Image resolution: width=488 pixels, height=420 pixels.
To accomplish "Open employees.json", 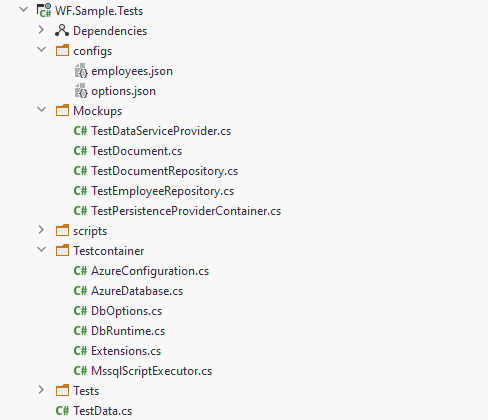I will pyautogui.click(x=132, y=71).
